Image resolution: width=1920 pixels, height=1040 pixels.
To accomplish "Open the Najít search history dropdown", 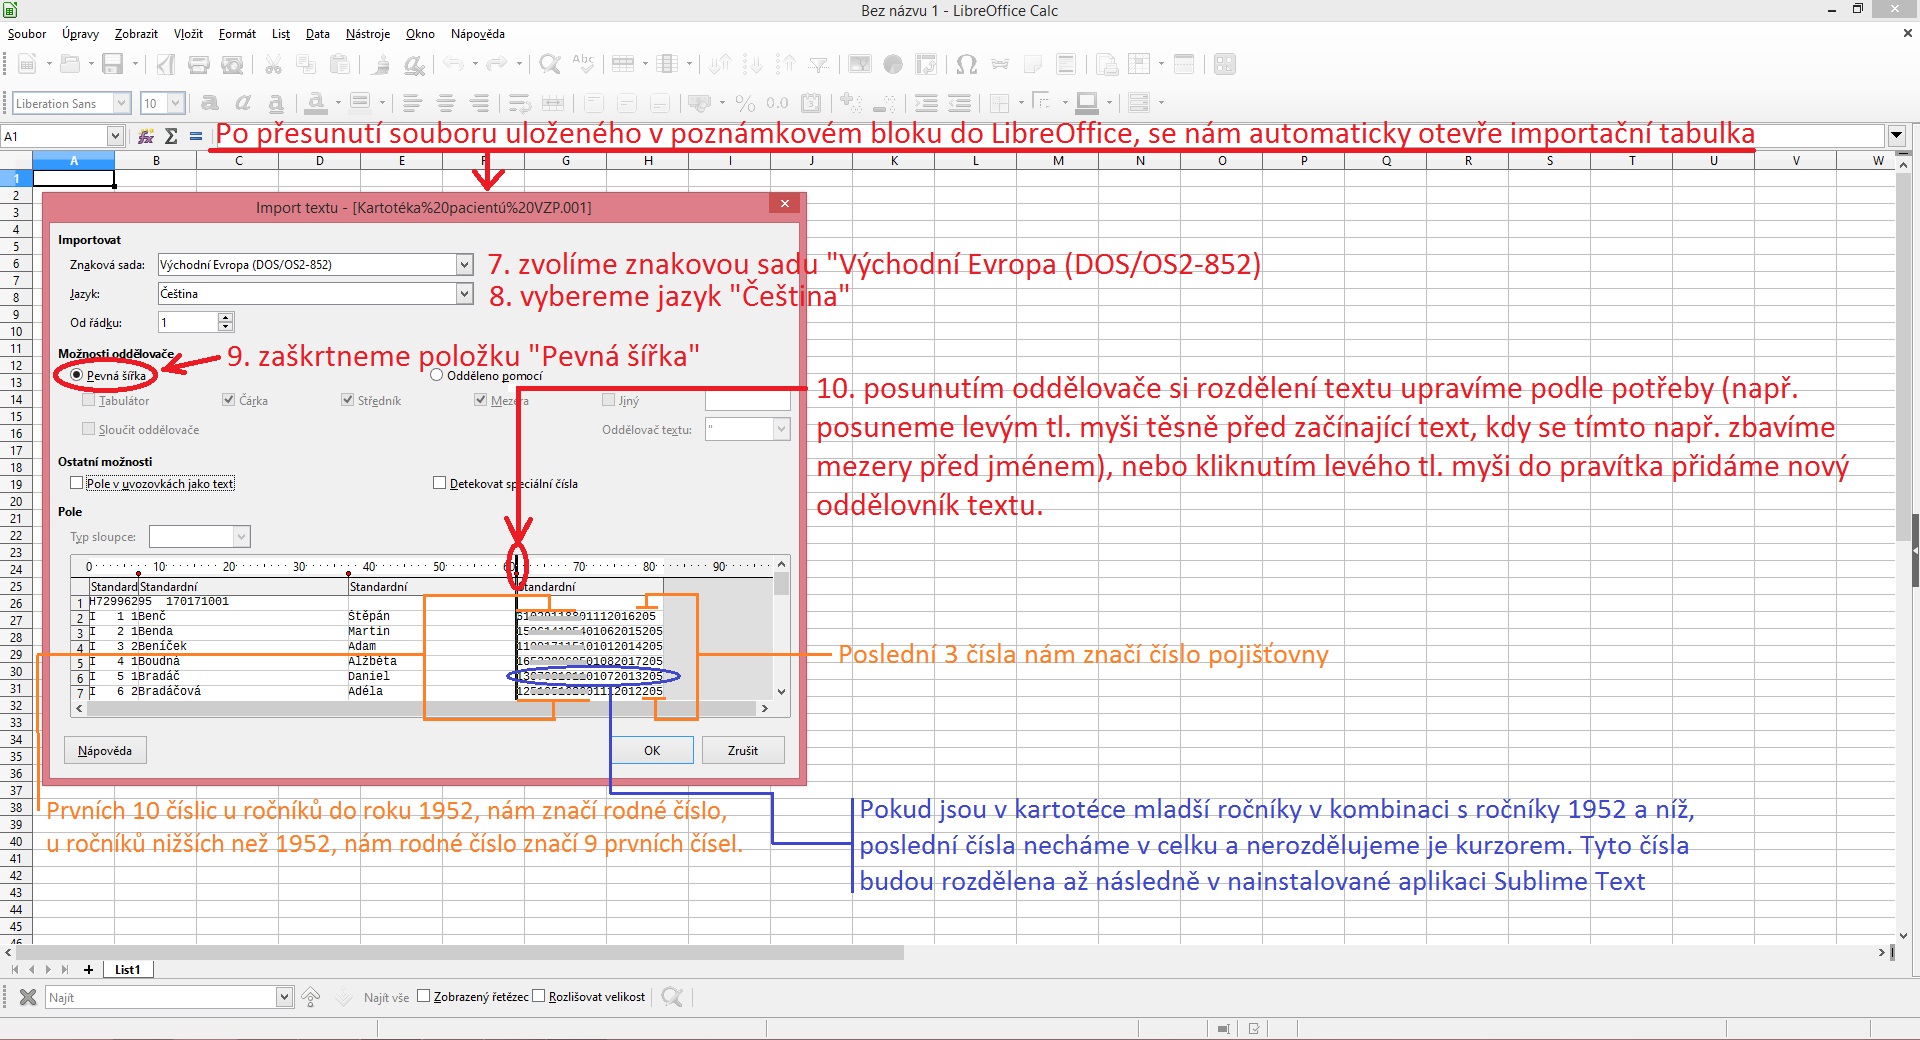I will pos(284,997).
